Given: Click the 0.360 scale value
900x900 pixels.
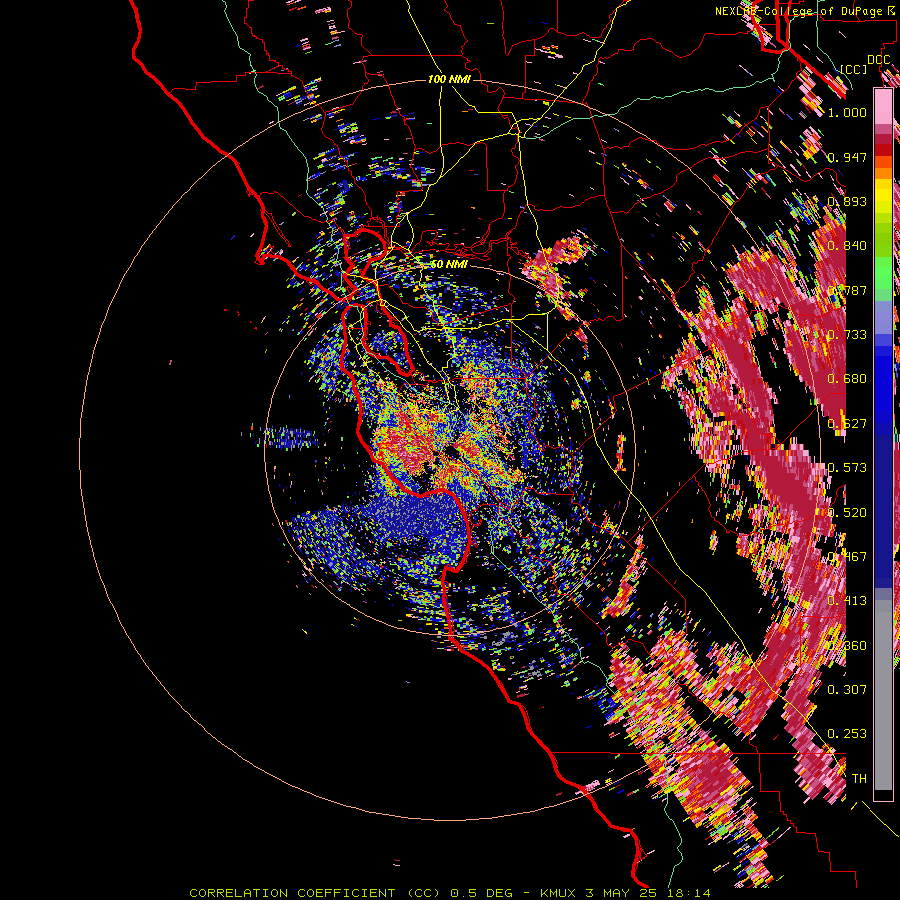Looking at the screenshot, I should (x=847, y=646).
